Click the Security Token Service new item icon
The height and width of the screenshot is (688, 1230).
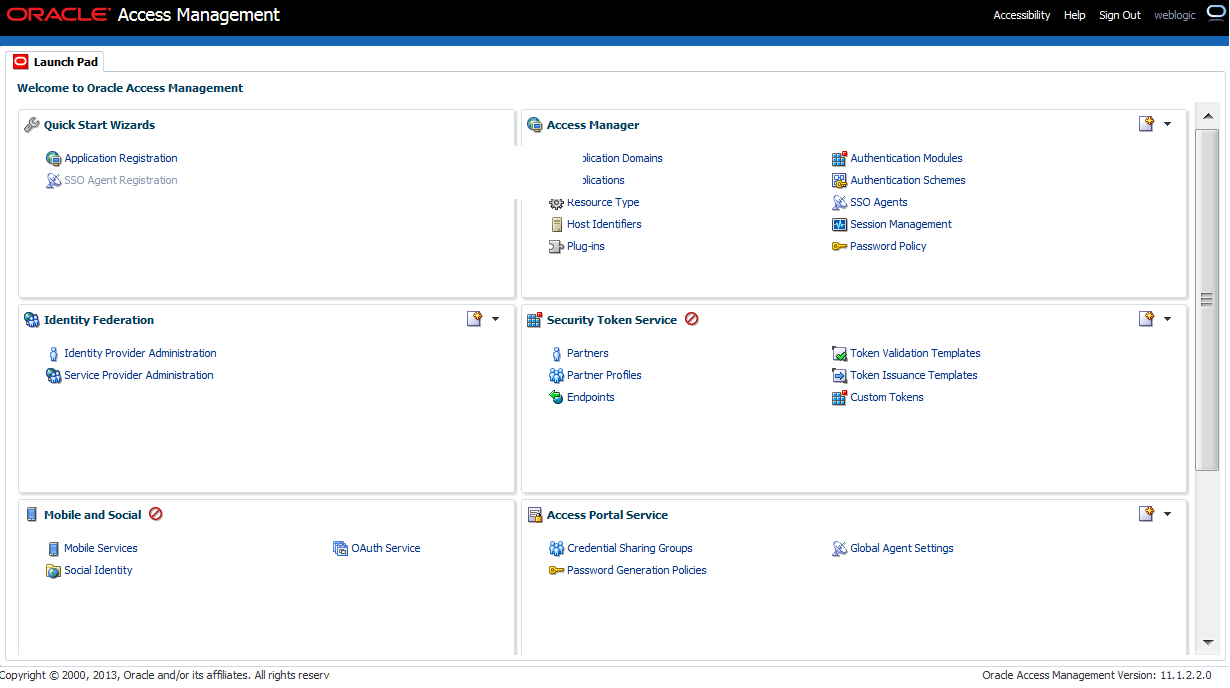click(x=1147, y=319)
